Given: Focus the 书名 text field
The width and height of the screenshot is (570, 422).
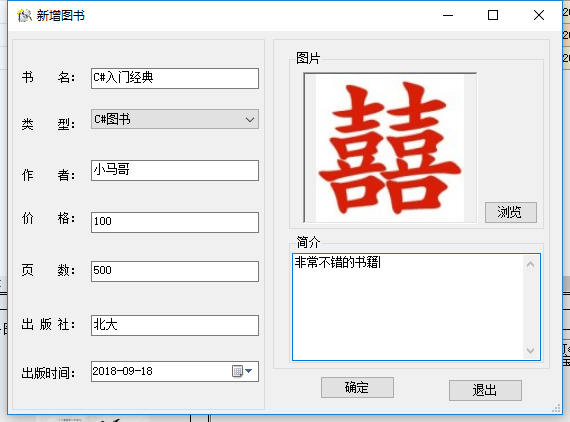Looking at the screenshot, I should (175, 78).
